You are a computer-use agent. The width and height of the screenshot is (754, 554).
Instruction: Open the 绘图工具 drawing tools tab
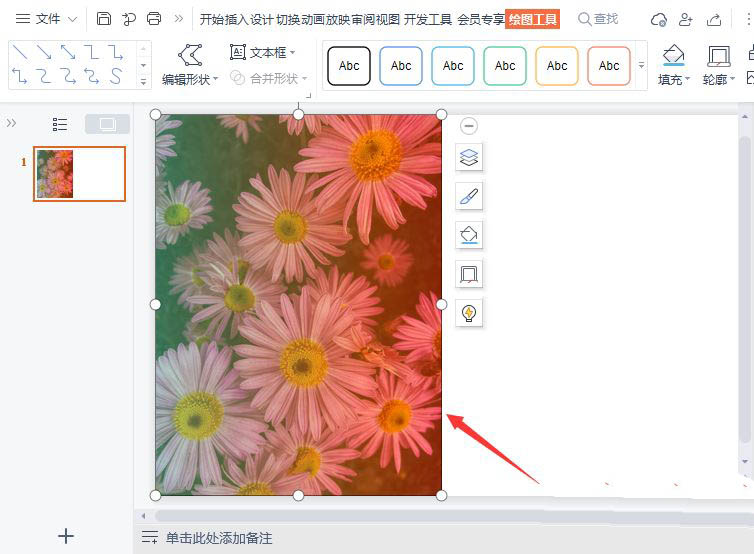[x=532, y=19]
